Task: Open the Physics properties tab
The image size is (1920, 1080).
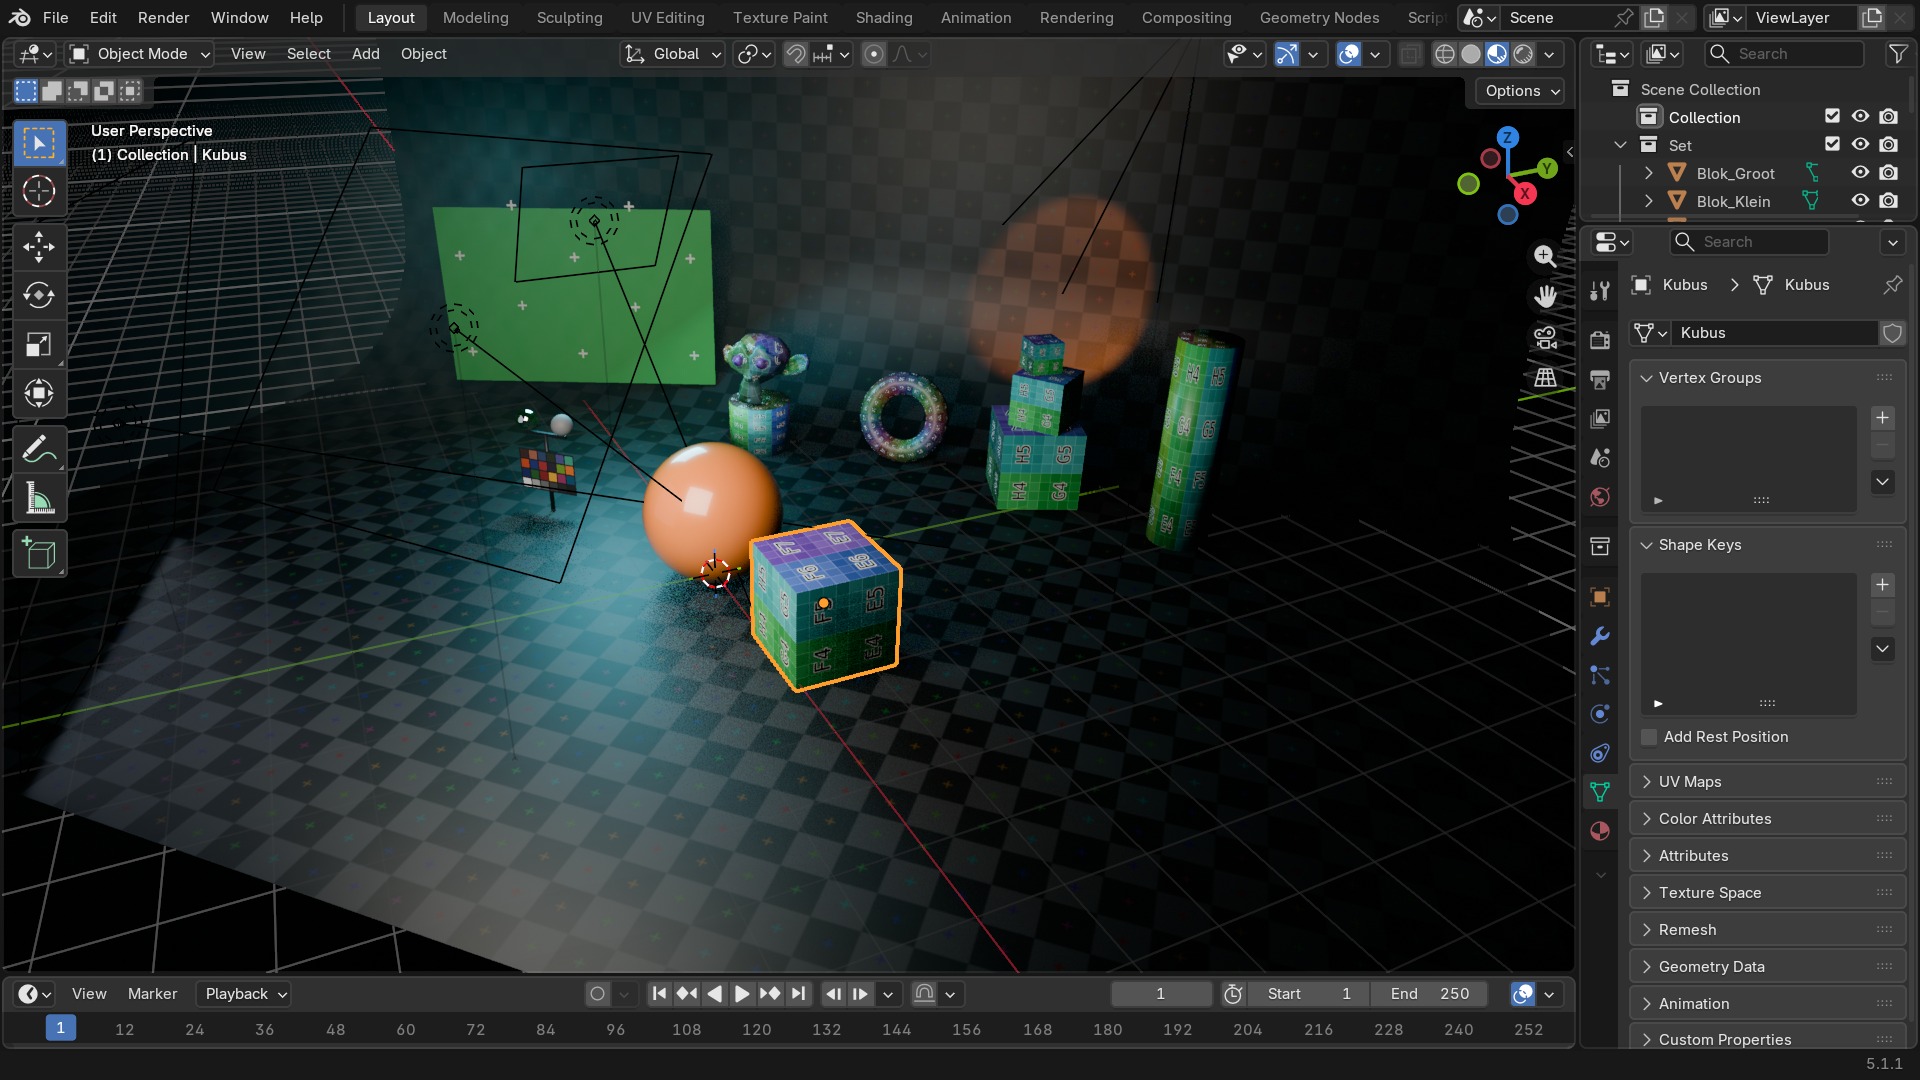Action: pyautogui.click(x=1600, y=714)
